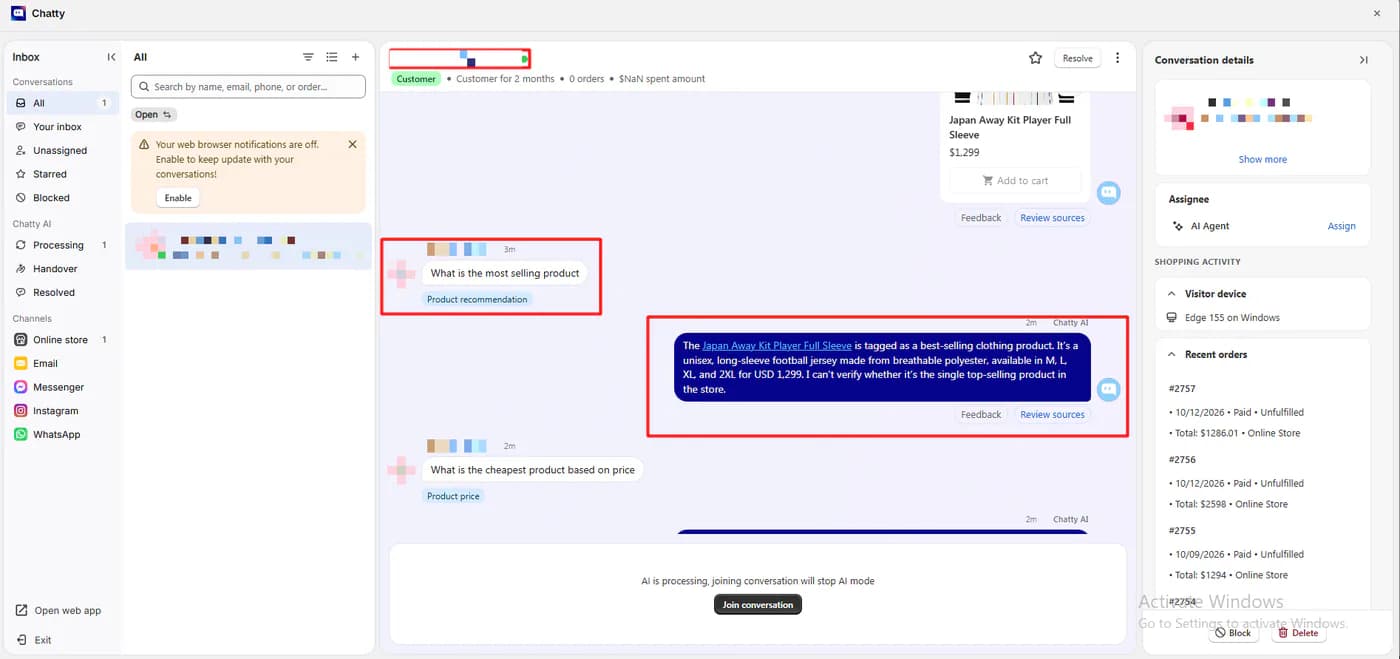Show Unassigned conversations
This screenshot has height=659, width=1400.
point(62,150)
